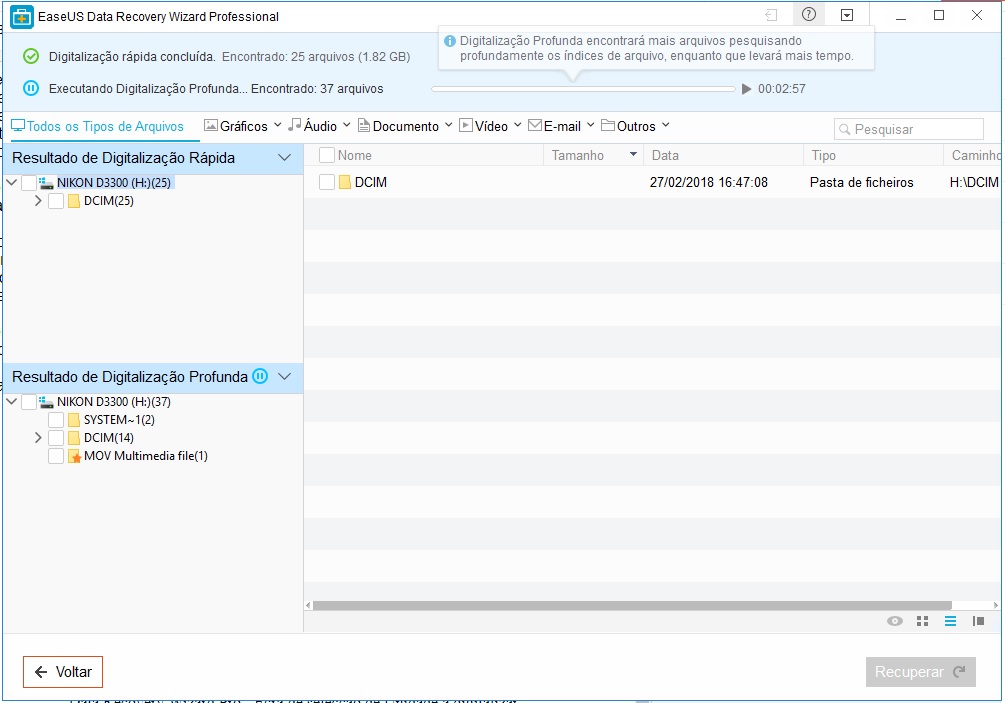Check the Nome select-all checkbox
This screenshot has width=1005, height=703.
[327, 155]
